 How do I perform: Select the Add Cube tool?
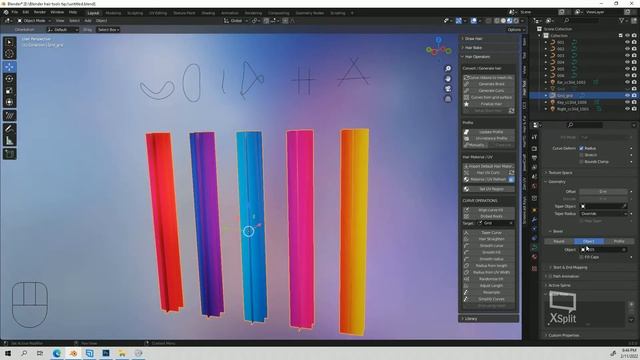coord(9,154)
